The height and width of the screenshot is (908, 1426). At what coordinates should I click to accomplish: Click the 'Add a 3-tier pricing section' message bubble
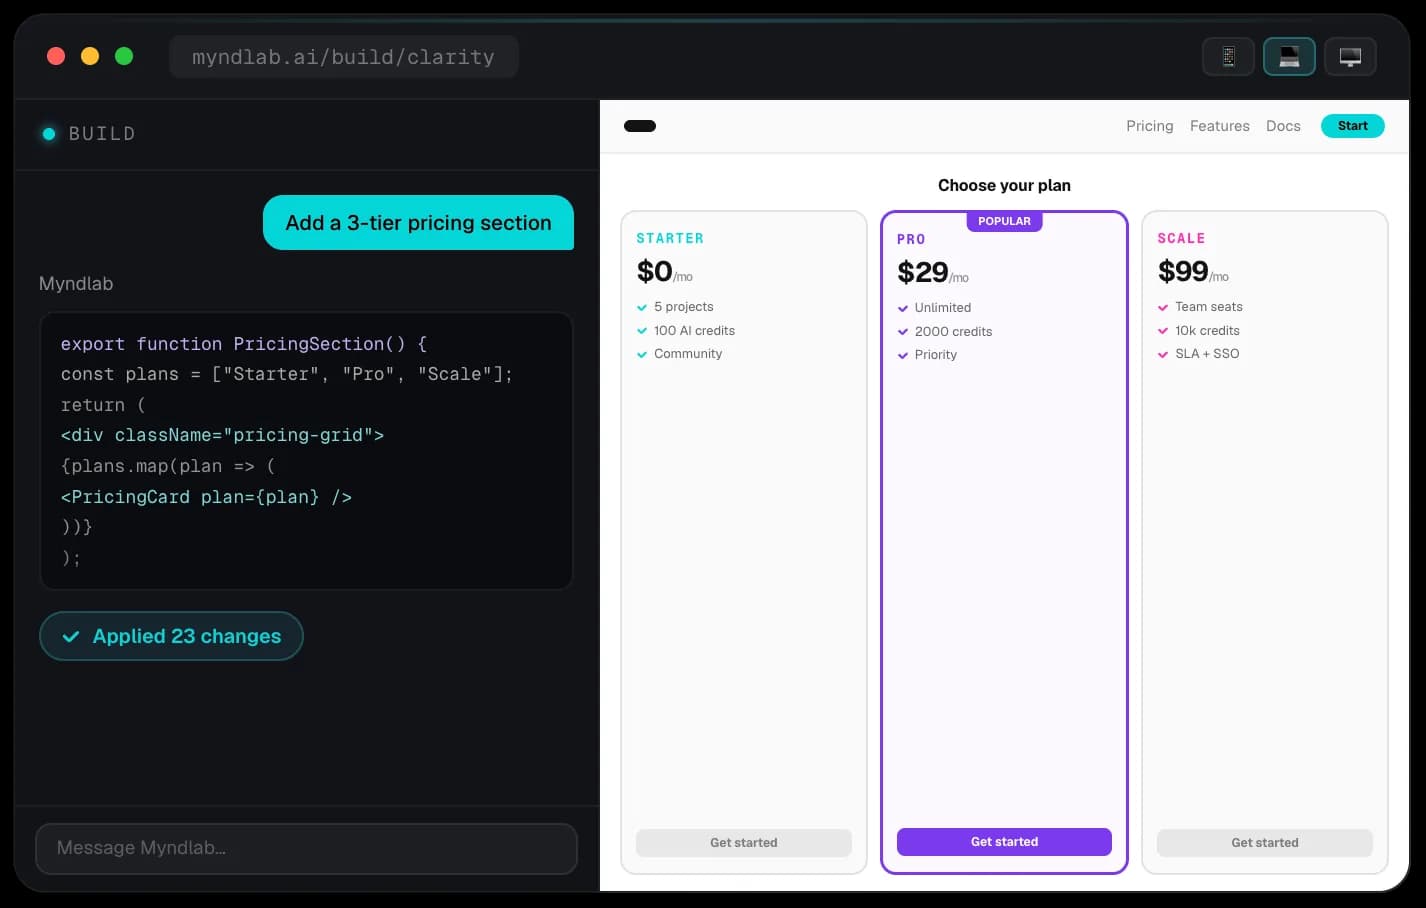tap(418, 223)
